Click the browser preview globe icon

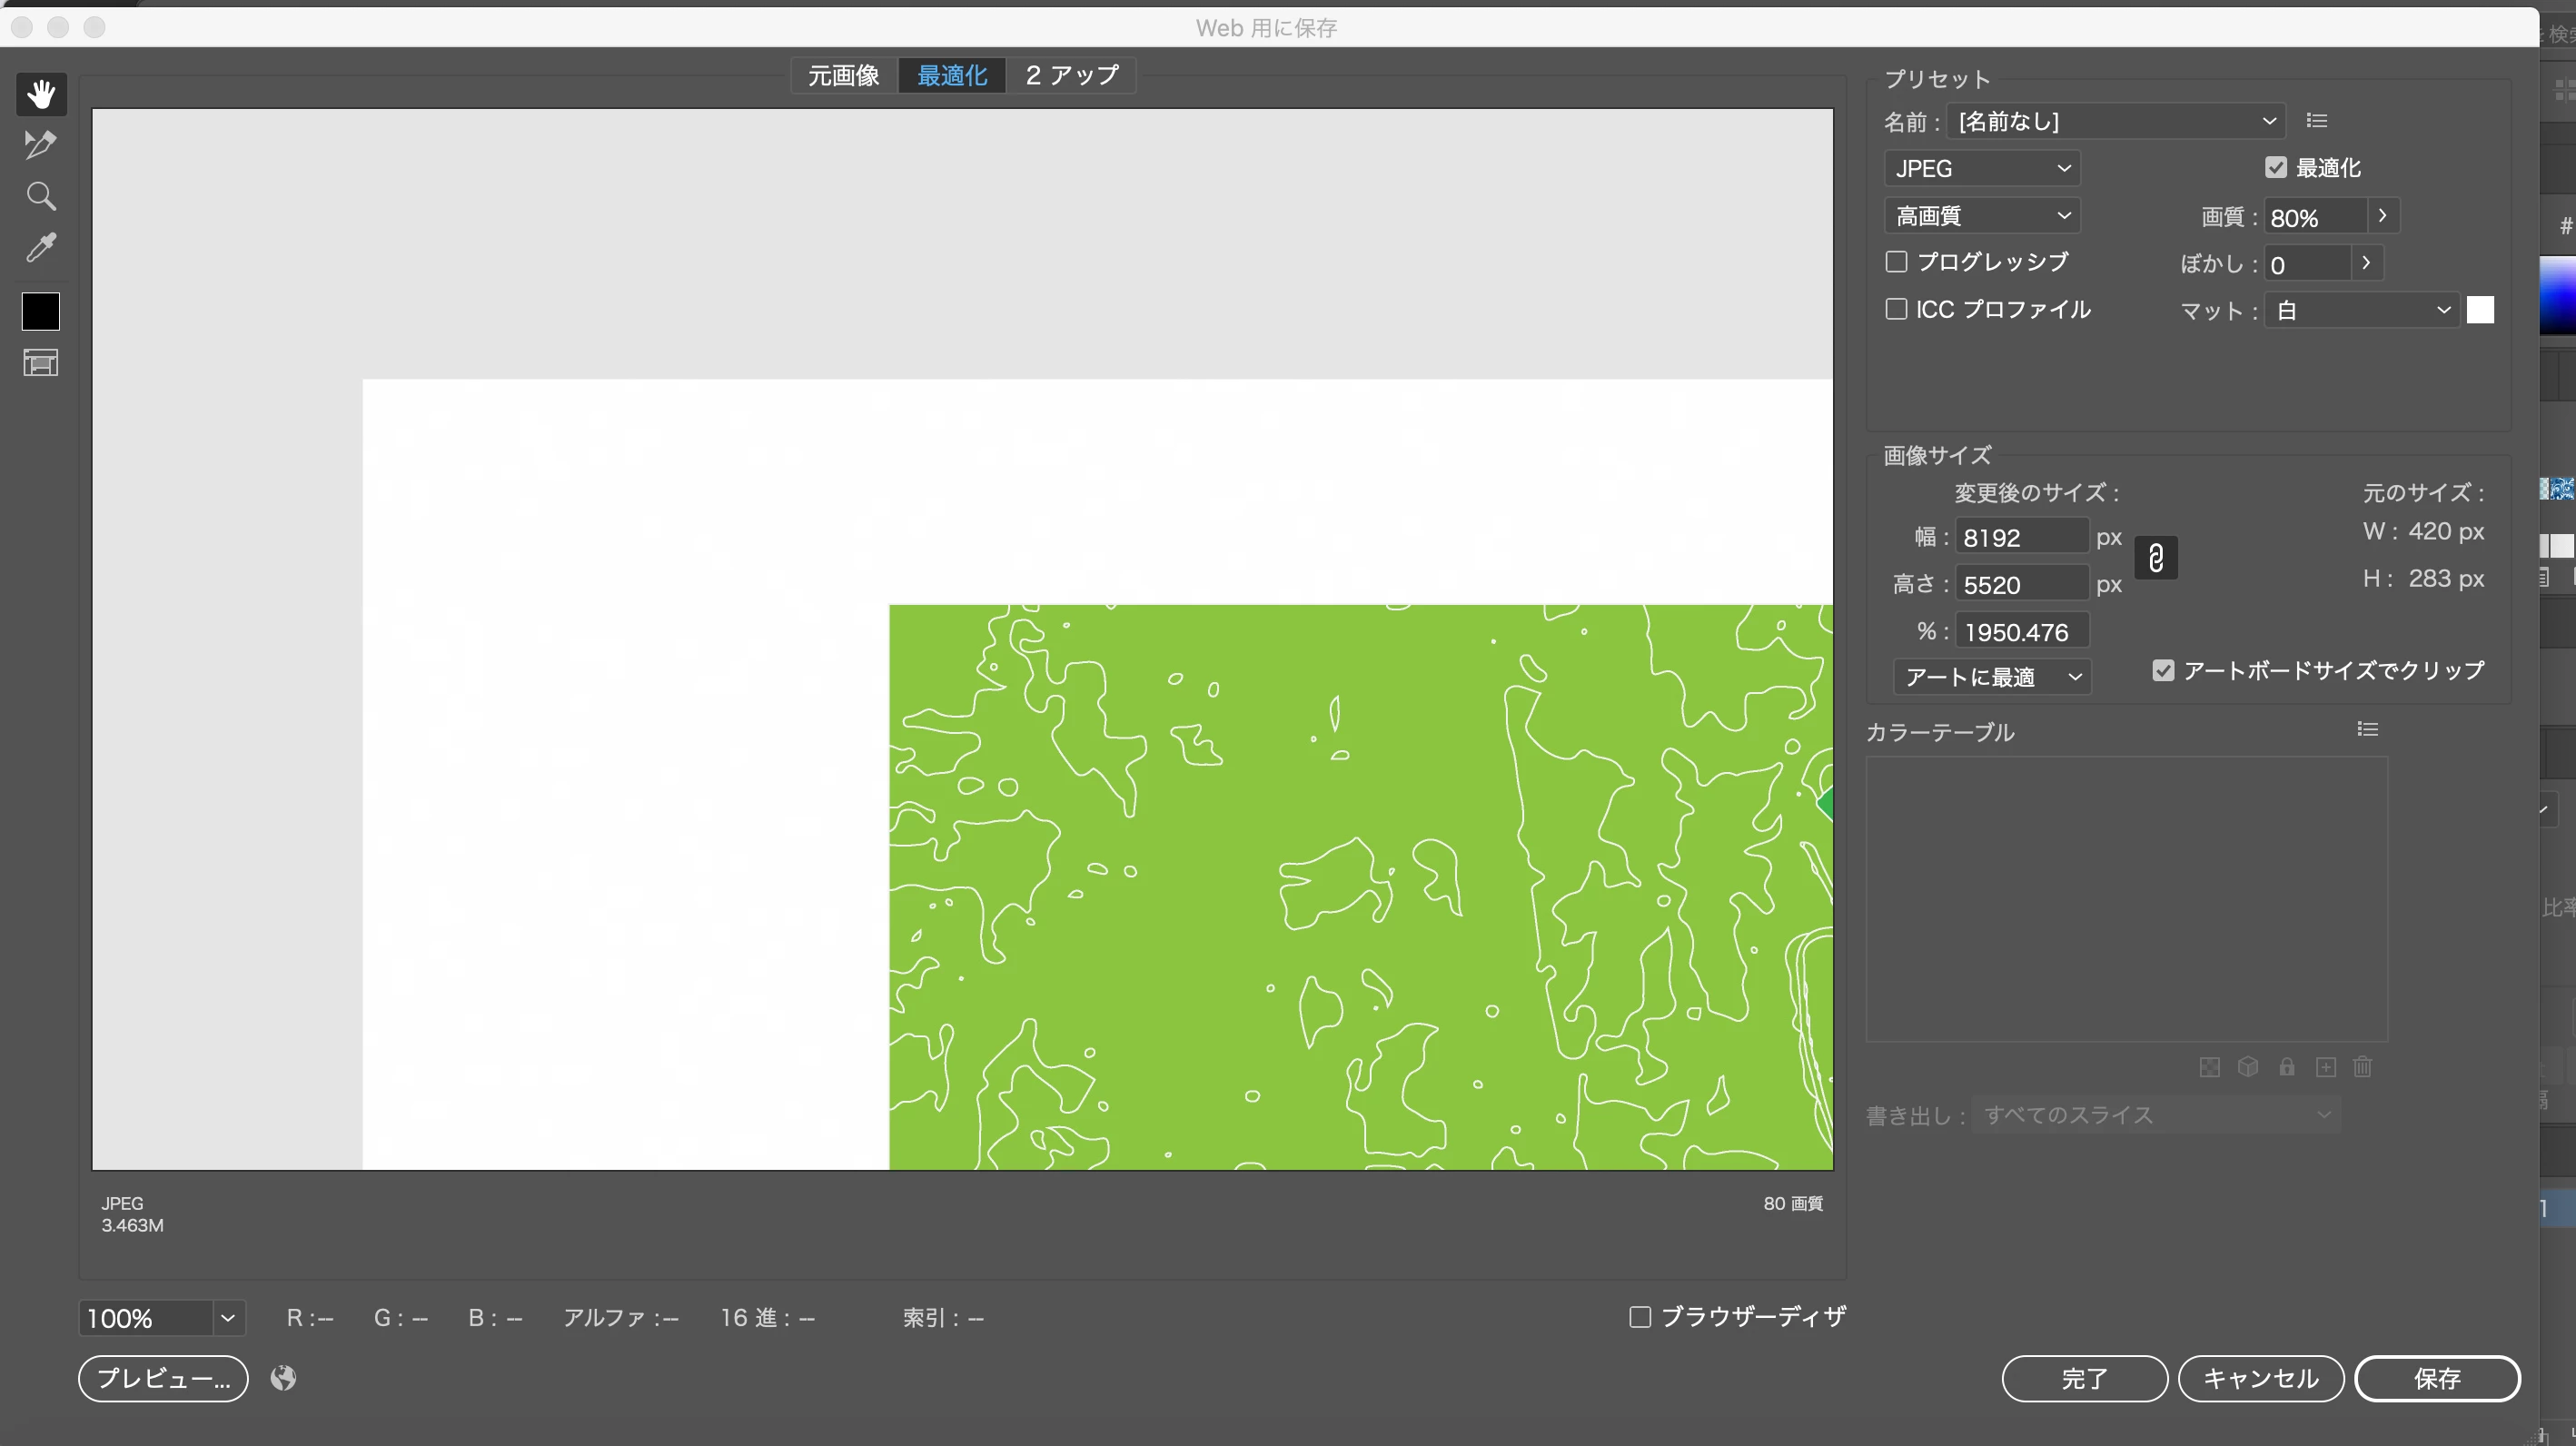[283, 1379]
